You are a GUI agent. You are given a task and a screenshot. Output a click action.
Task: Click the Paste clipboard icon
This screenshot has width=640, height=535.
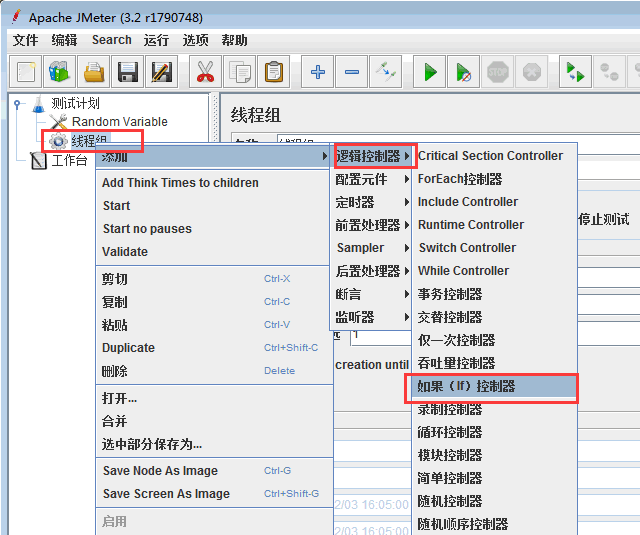coord(274,72)
